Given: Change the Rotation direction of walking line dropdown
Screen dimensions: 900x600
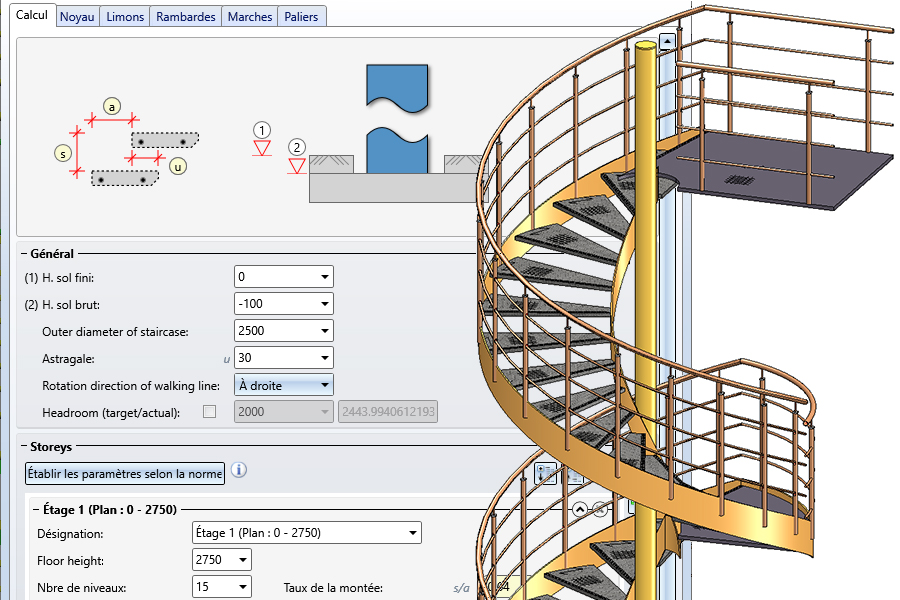Looking at the screenshot, I should point(324,385).
